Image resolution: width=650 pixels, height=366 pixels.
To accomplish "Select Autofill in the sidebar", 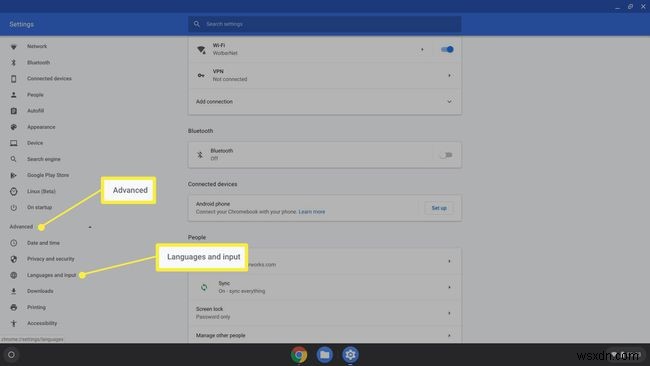I will 36,111.
